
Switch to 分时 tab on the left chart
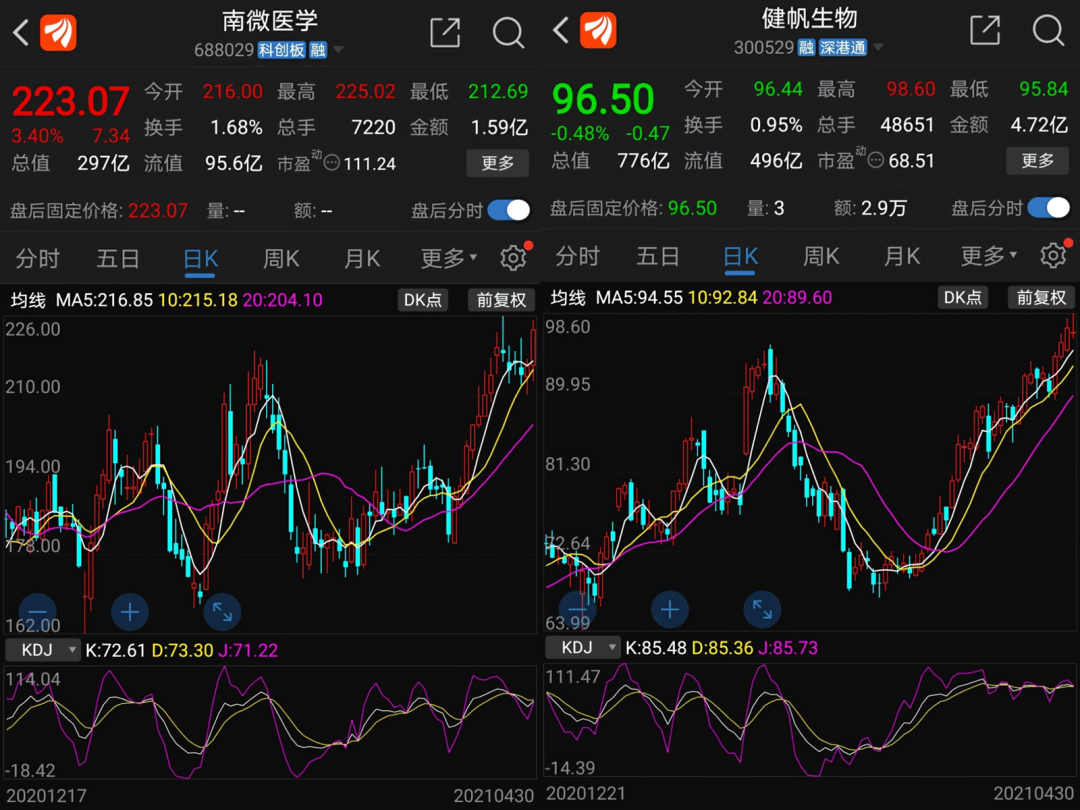(37, 257)
